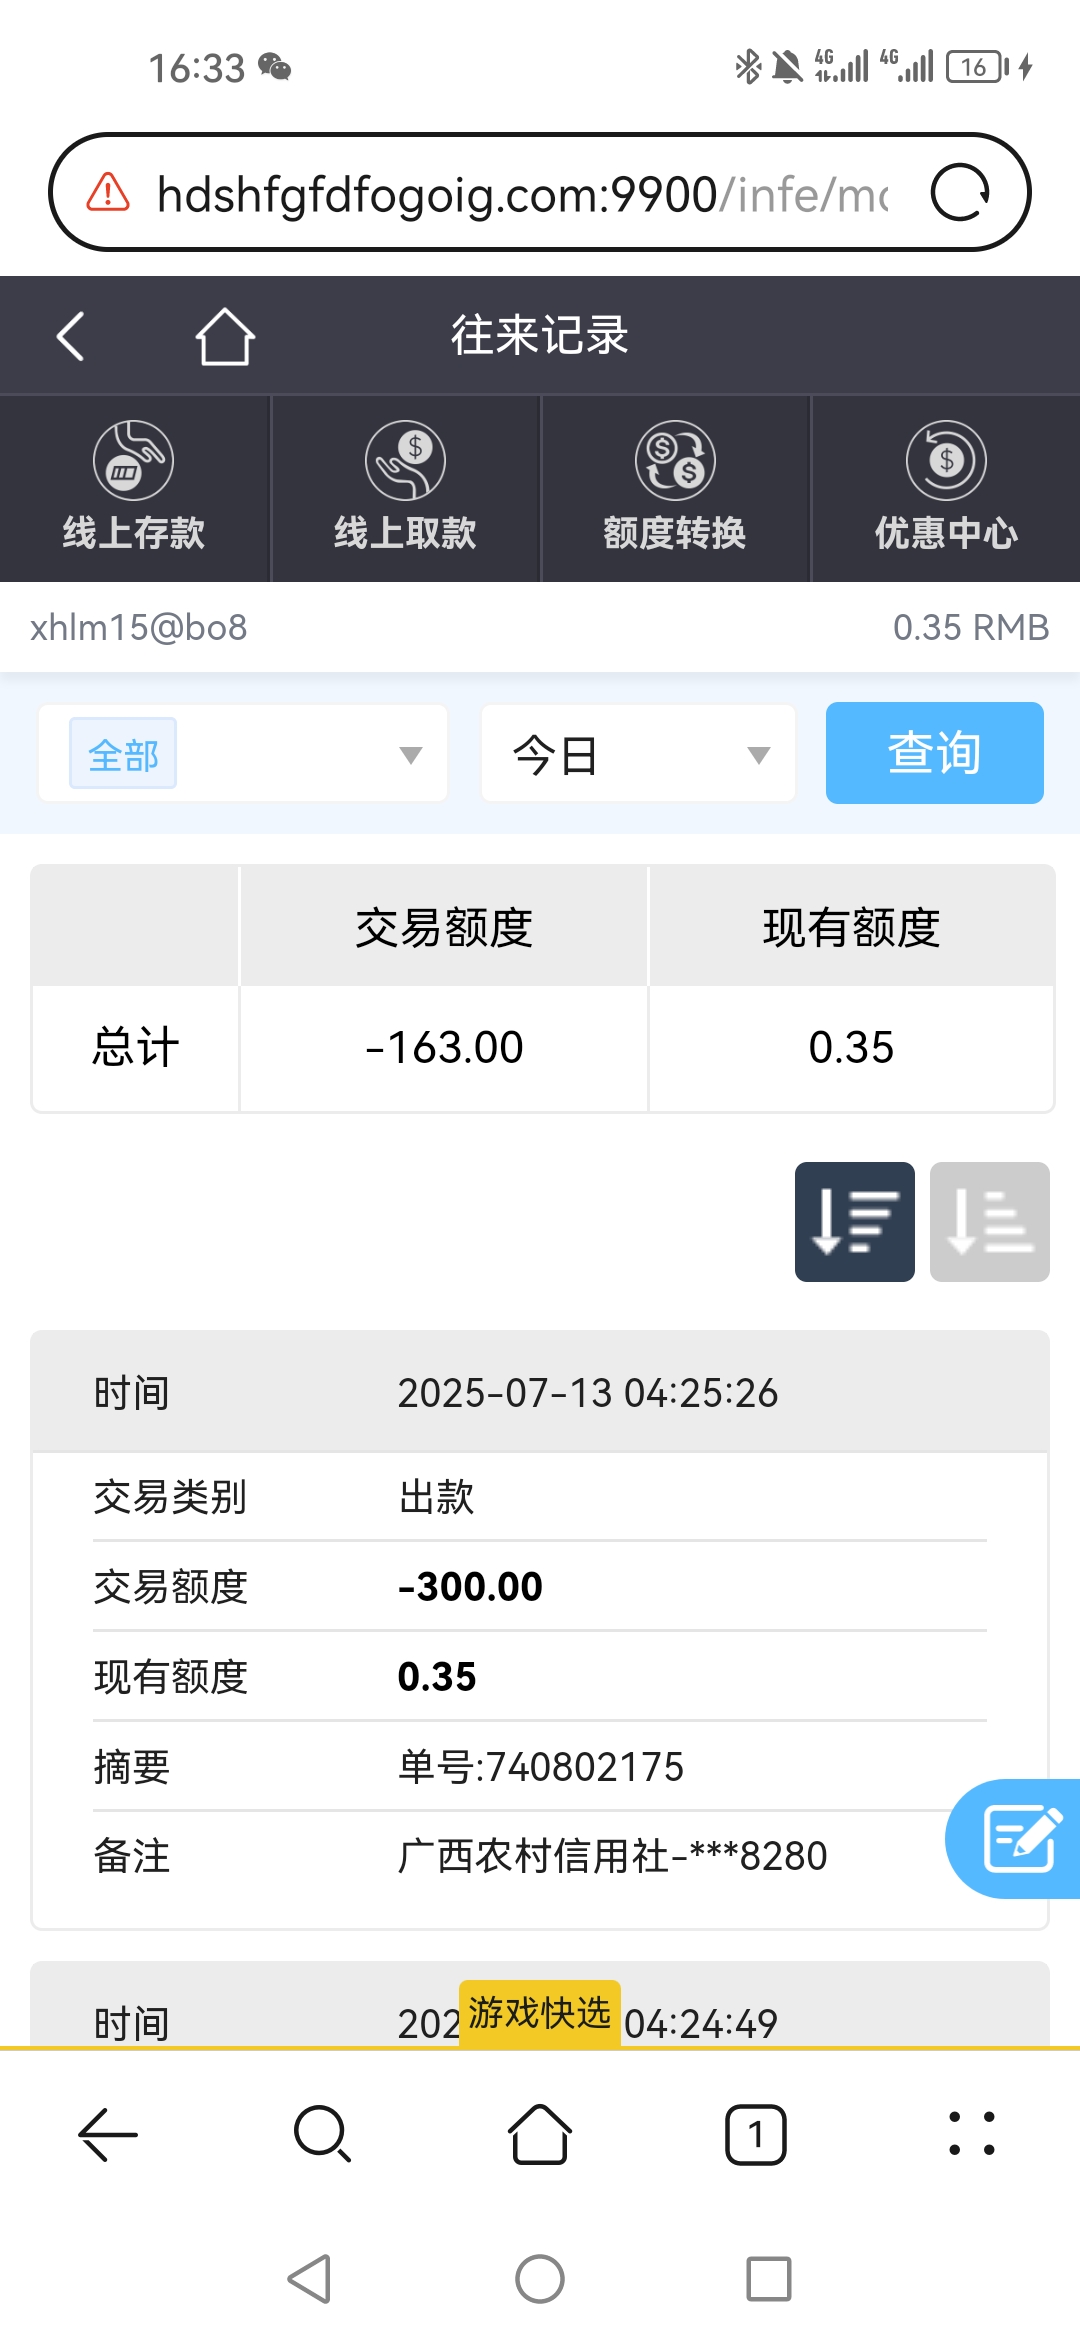Open 额度转换 quota transfer
The image size is (1080, 2340).
(675, 488)
